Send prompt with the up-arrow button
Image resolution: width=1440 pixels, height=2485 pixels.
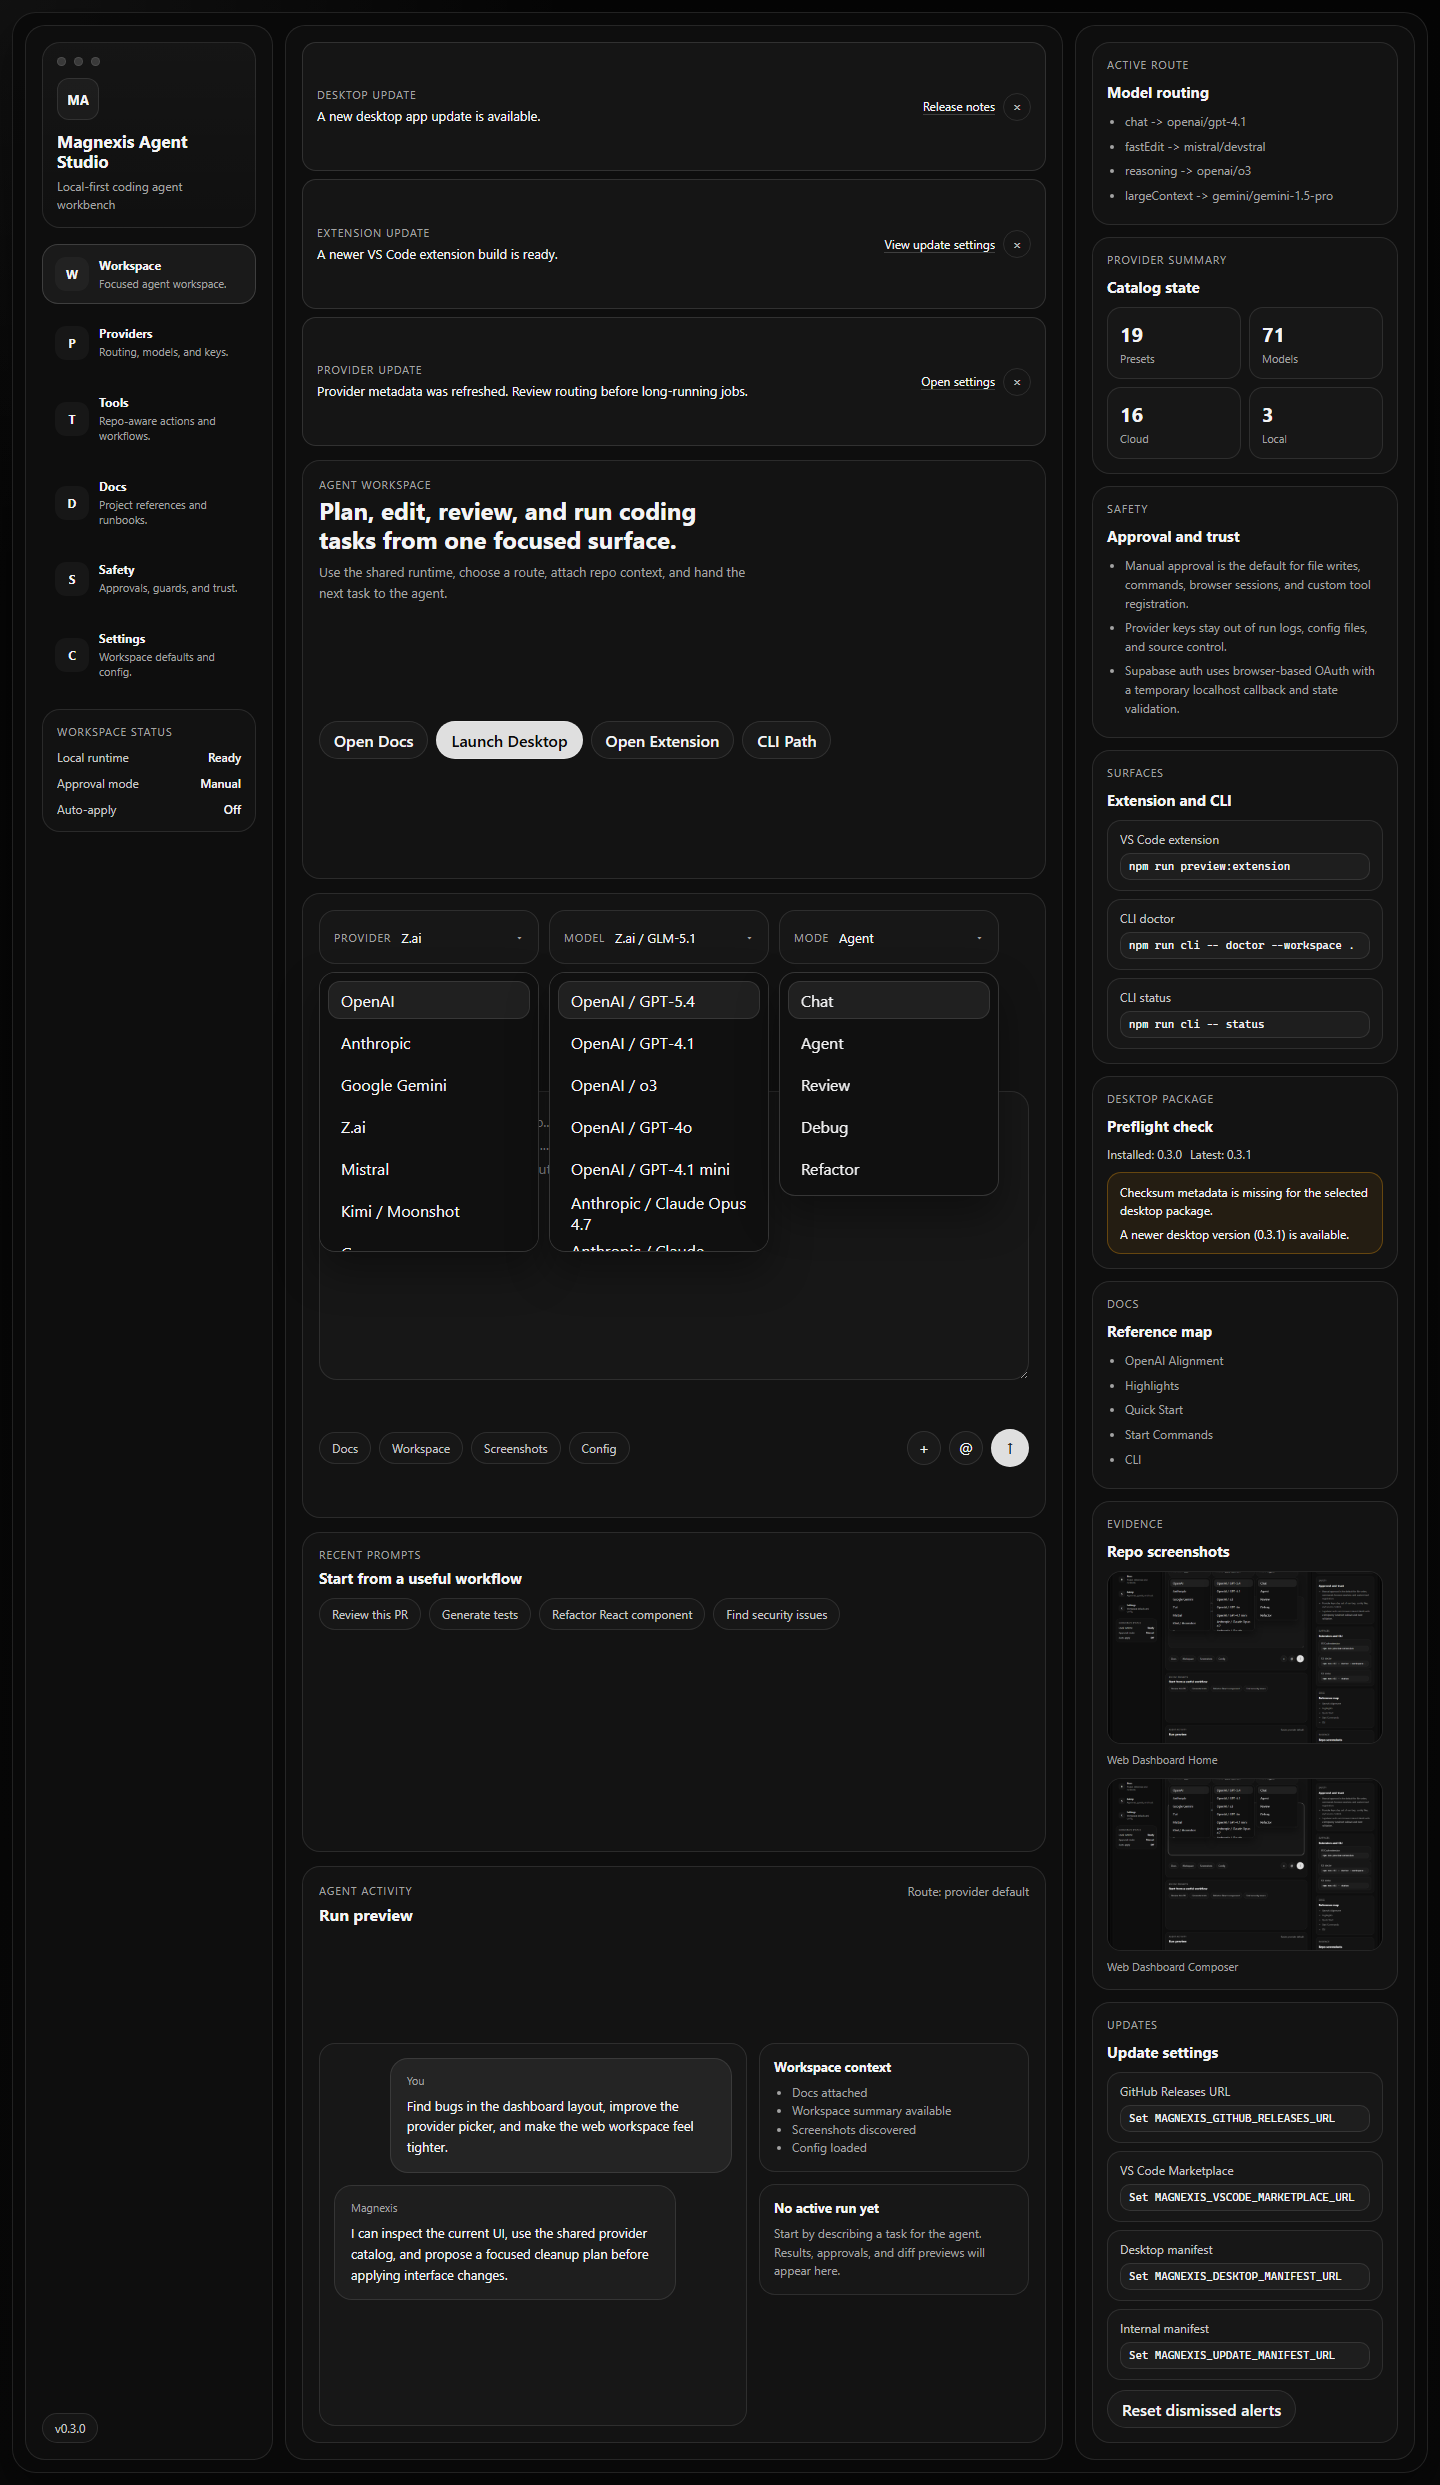coord(1010,1448)
